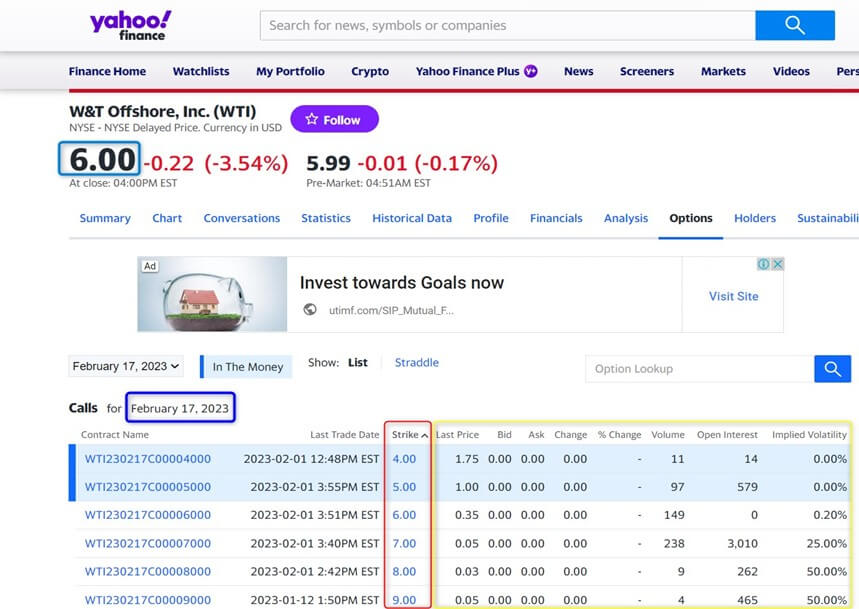Open News in navigation bar
The height and width of the screenshot is (609, 859).
pyautogui.click(x=579, y=71)
